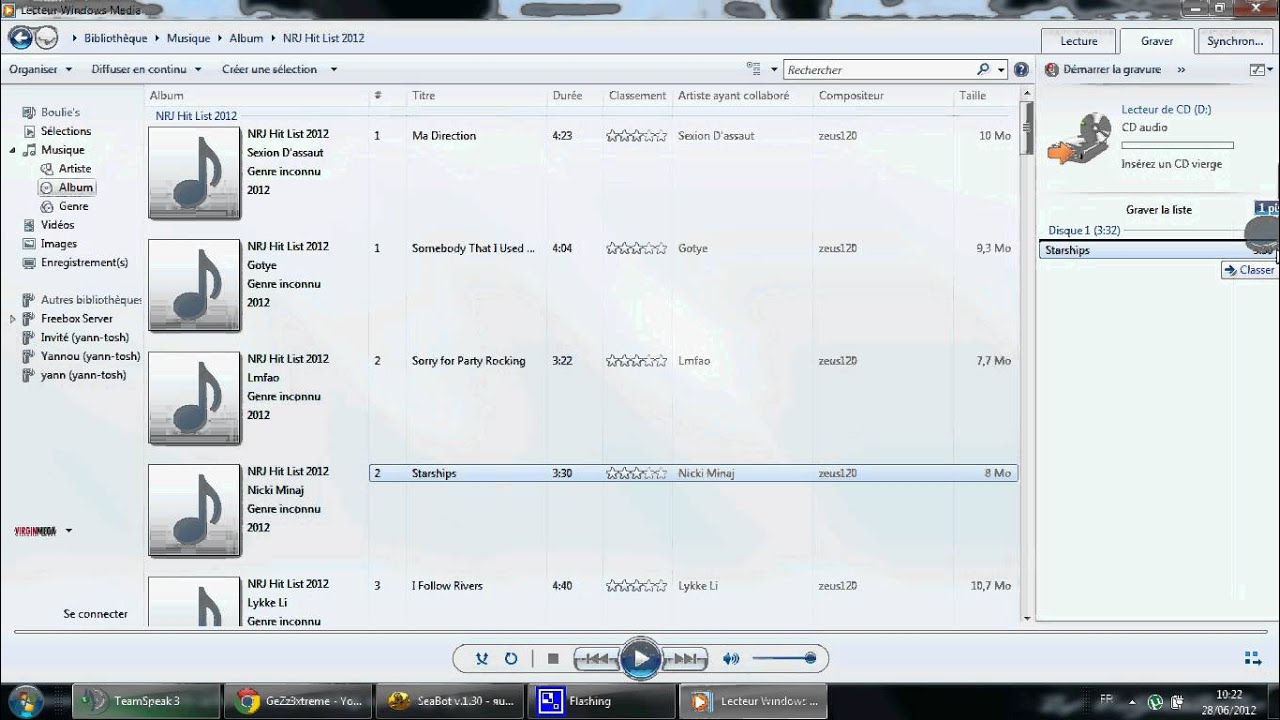Adjust the volume slider
Viewport: 1280px width, 720px height.
784,658
